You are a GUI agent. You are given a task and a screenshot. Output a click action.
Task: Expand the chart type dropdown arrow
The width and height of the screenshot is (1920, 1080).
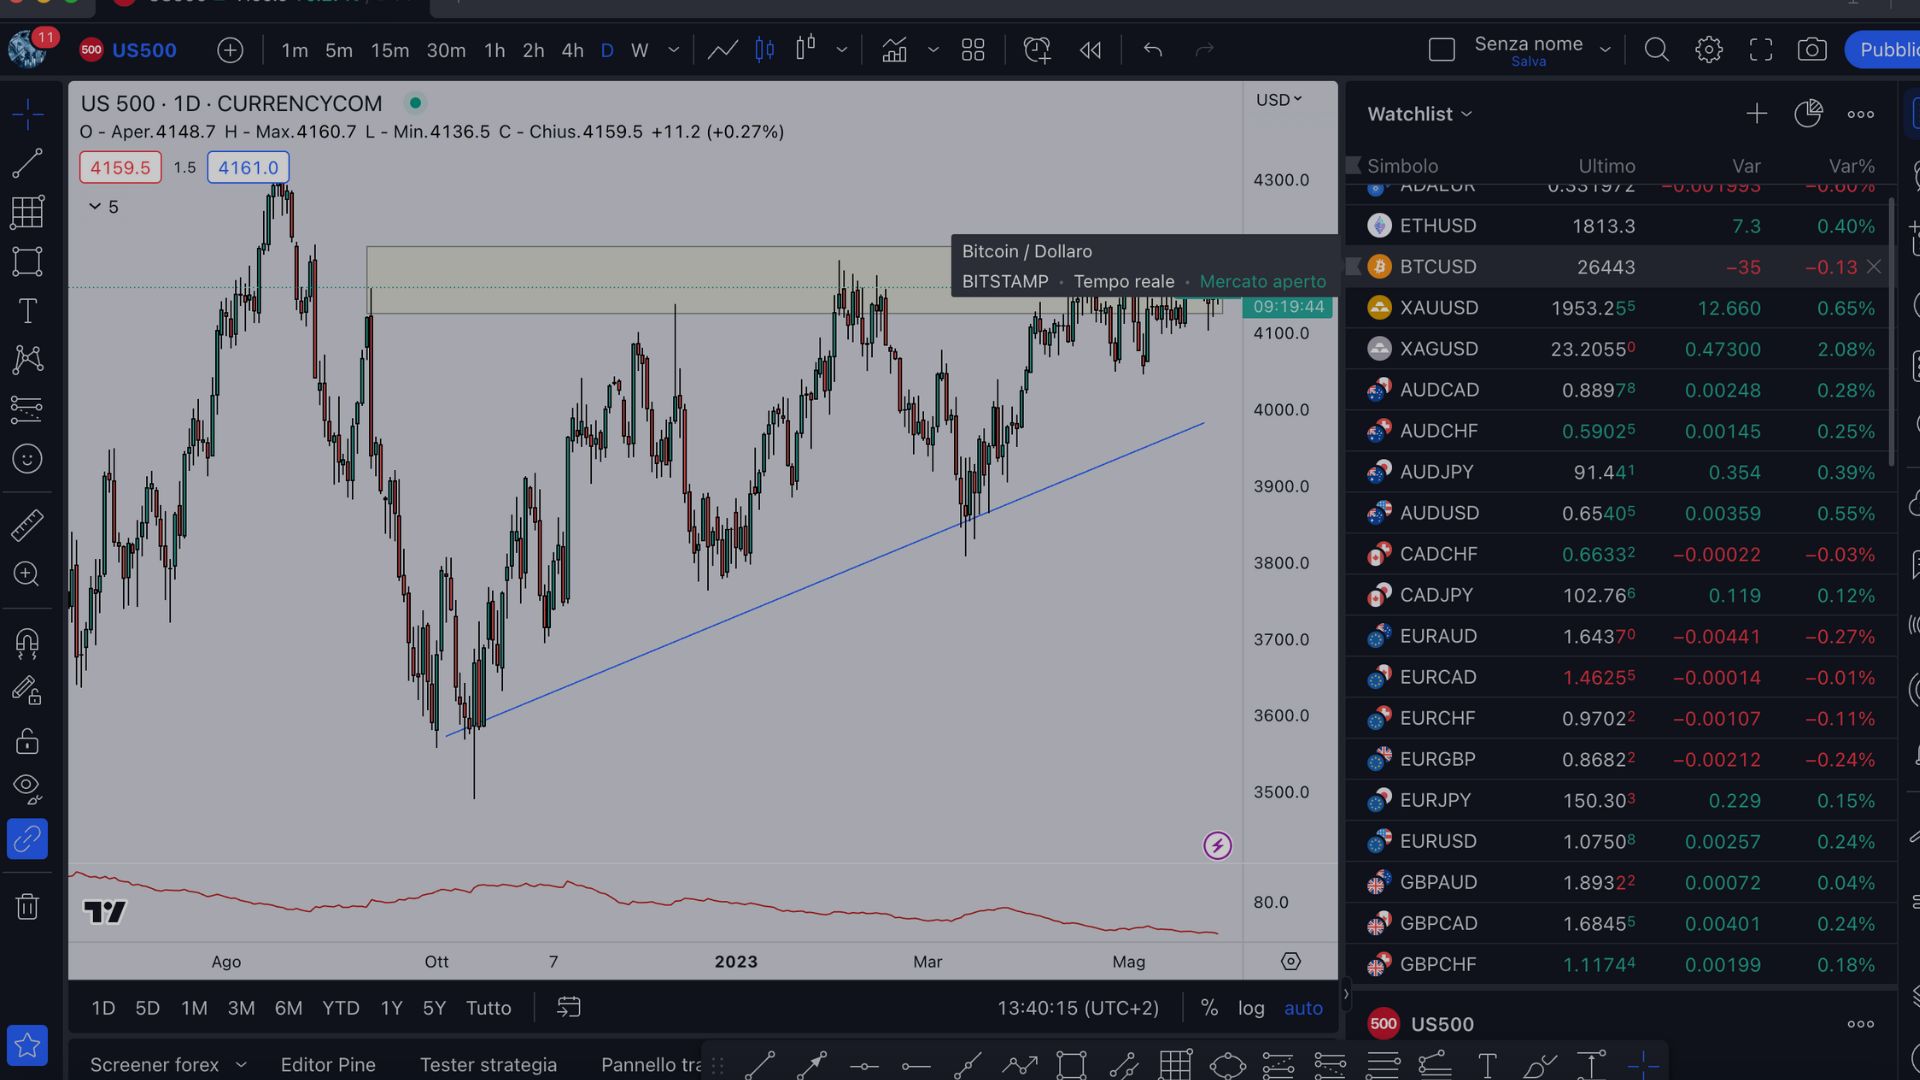pos(842,50)
